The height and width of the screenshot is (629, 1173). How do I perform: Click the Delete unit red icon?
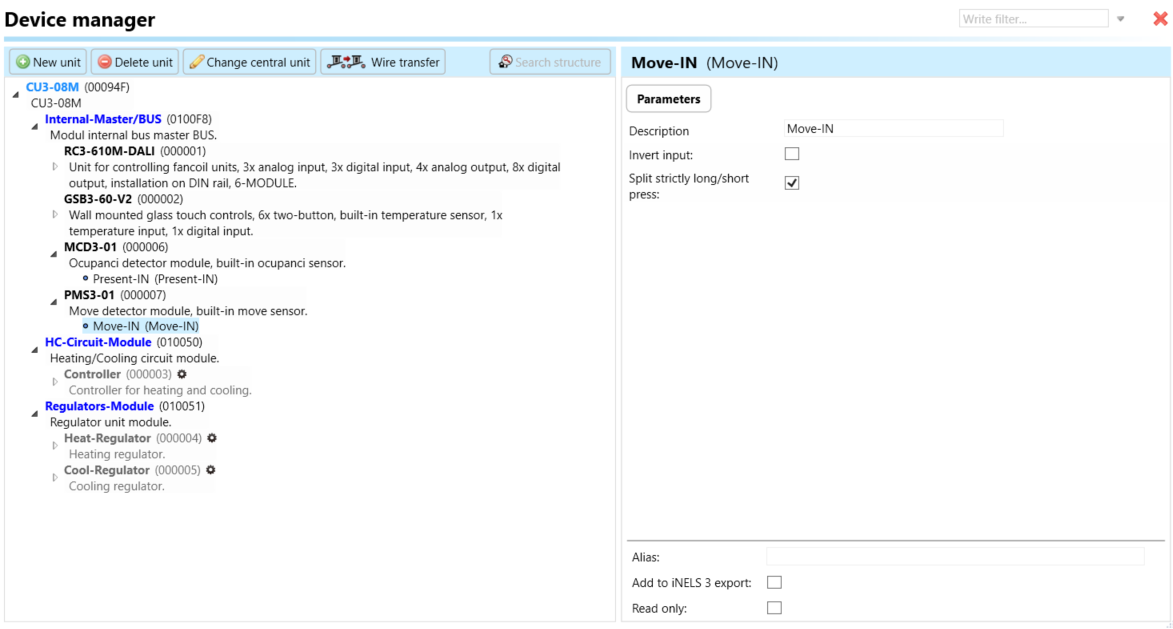pos(105,62)
